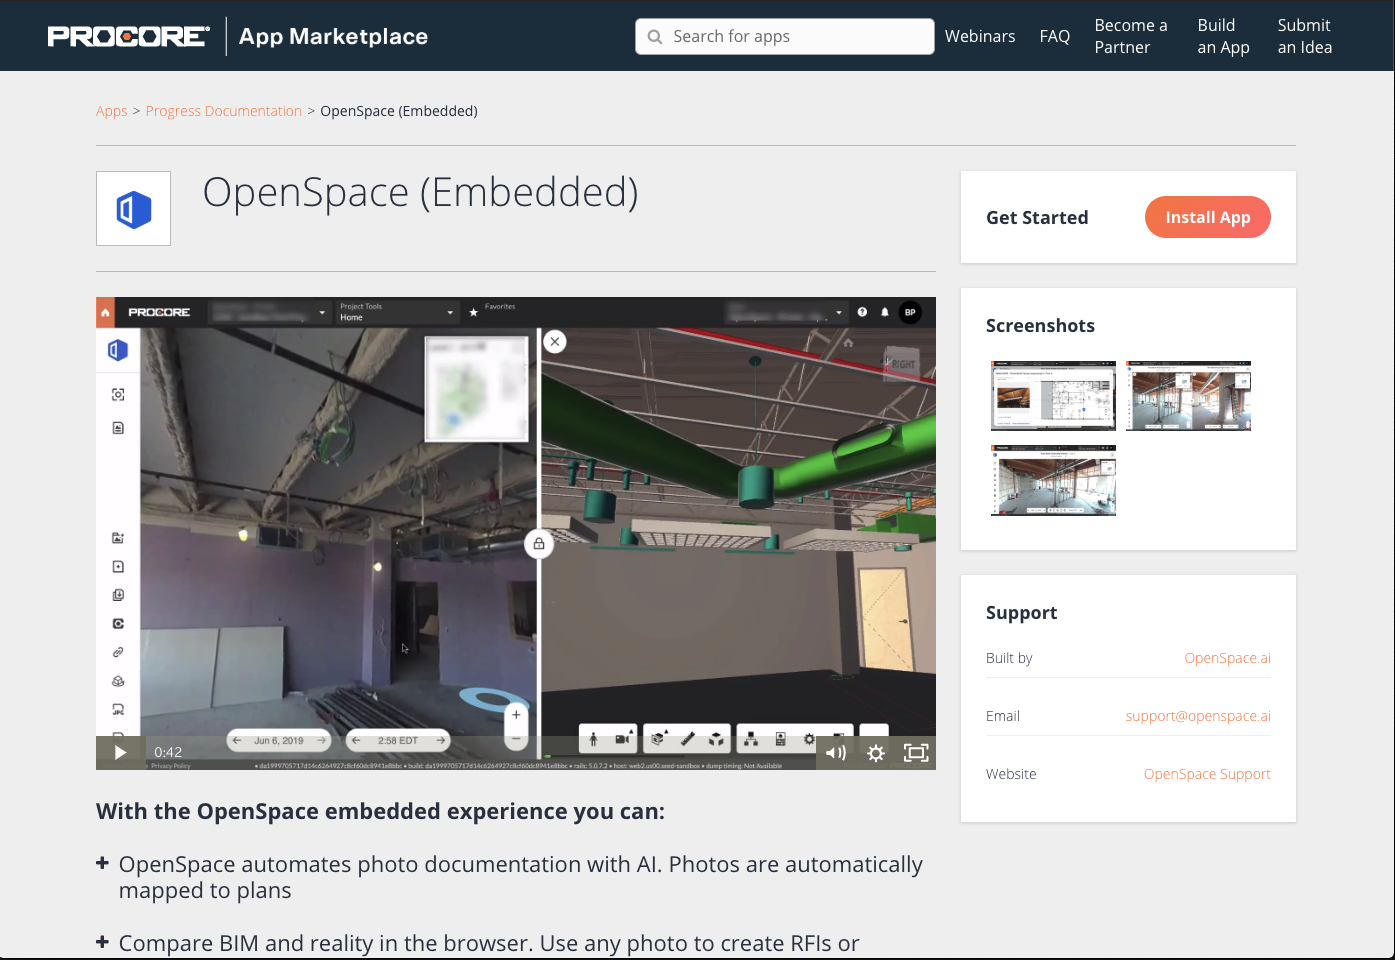This screenshot has height=960, width=1395.
Task: Open the floor plan screenshot thumbnail
Action: coord(1053,396)
